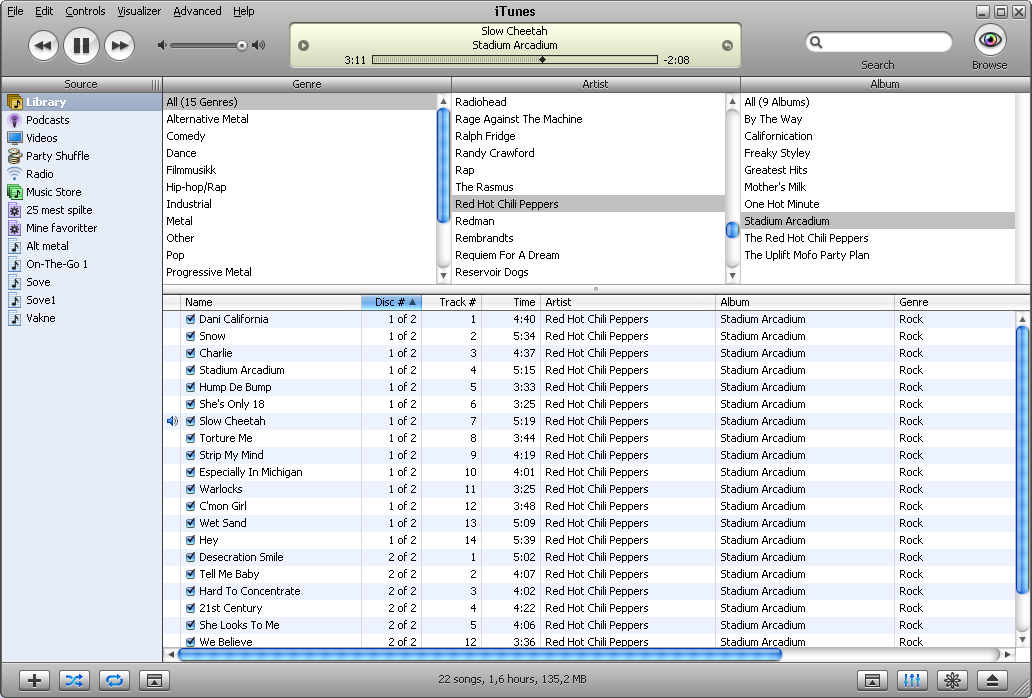The width and height of the screenshot is (1032, 698).
Task: Select Party Shuffle source
Action: pyautogui.click(x=82, y=156)
